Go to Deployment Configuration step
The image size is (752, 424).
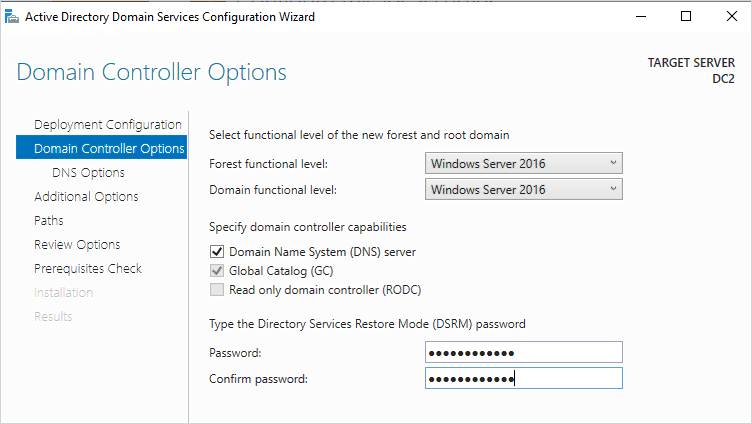point(108,125)
